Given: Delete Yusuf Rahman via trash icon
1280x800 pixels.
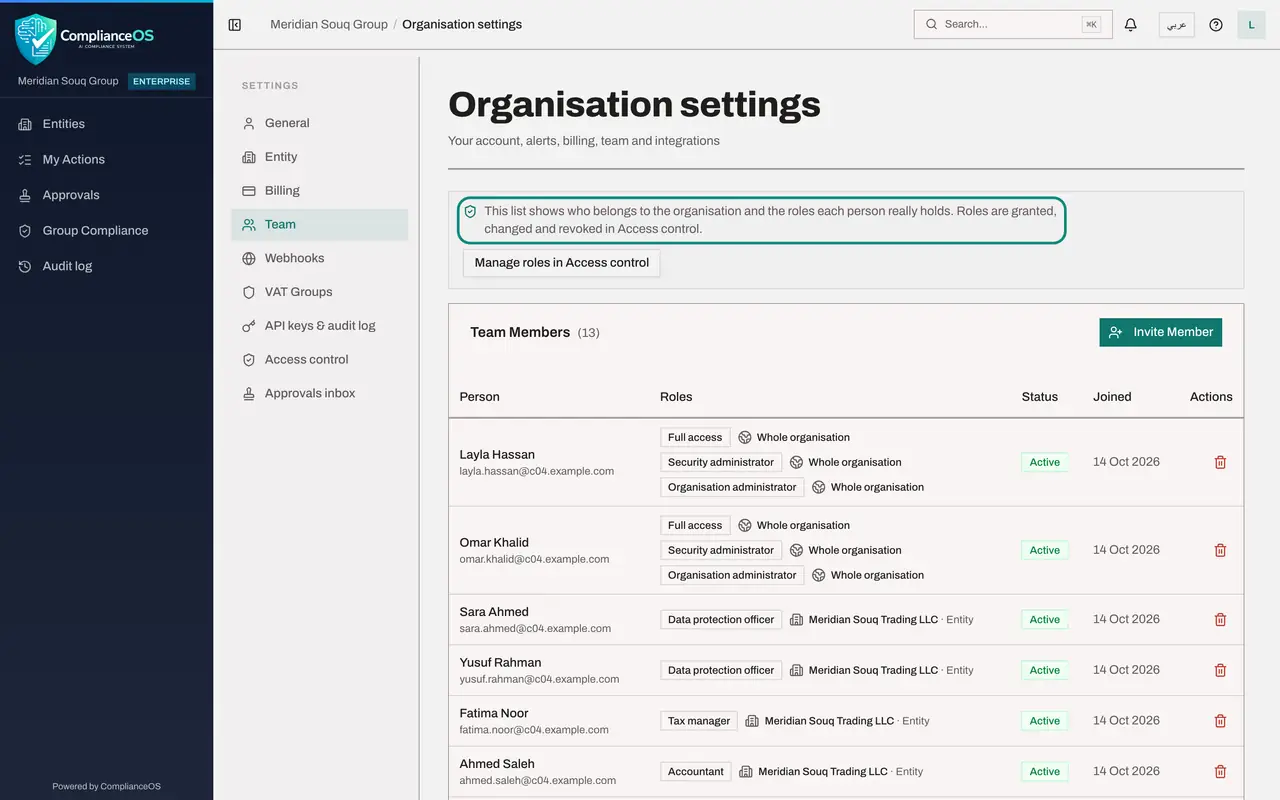Looking at the screenshot, I should [x=1220, y=670].
